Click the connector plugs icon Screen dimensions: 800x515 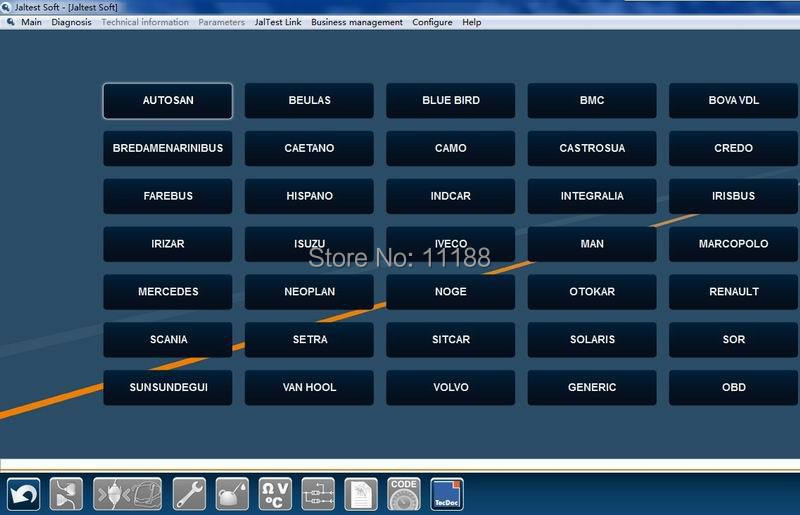66,494
